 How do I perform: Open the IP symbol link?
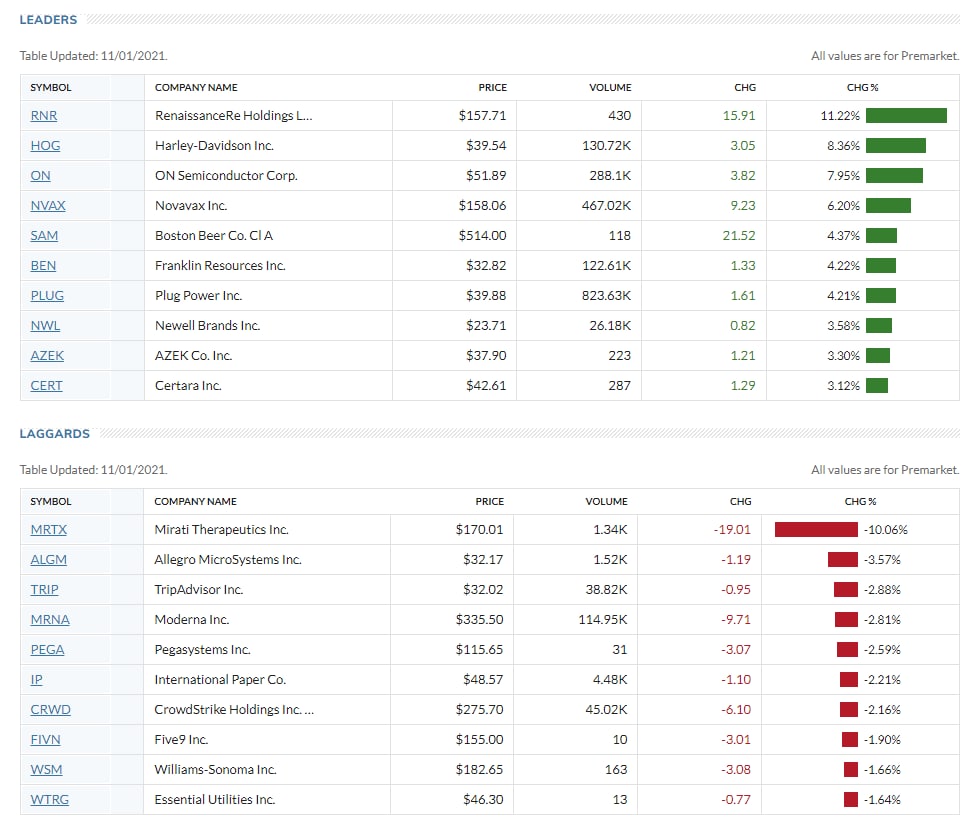coord(37,679)
